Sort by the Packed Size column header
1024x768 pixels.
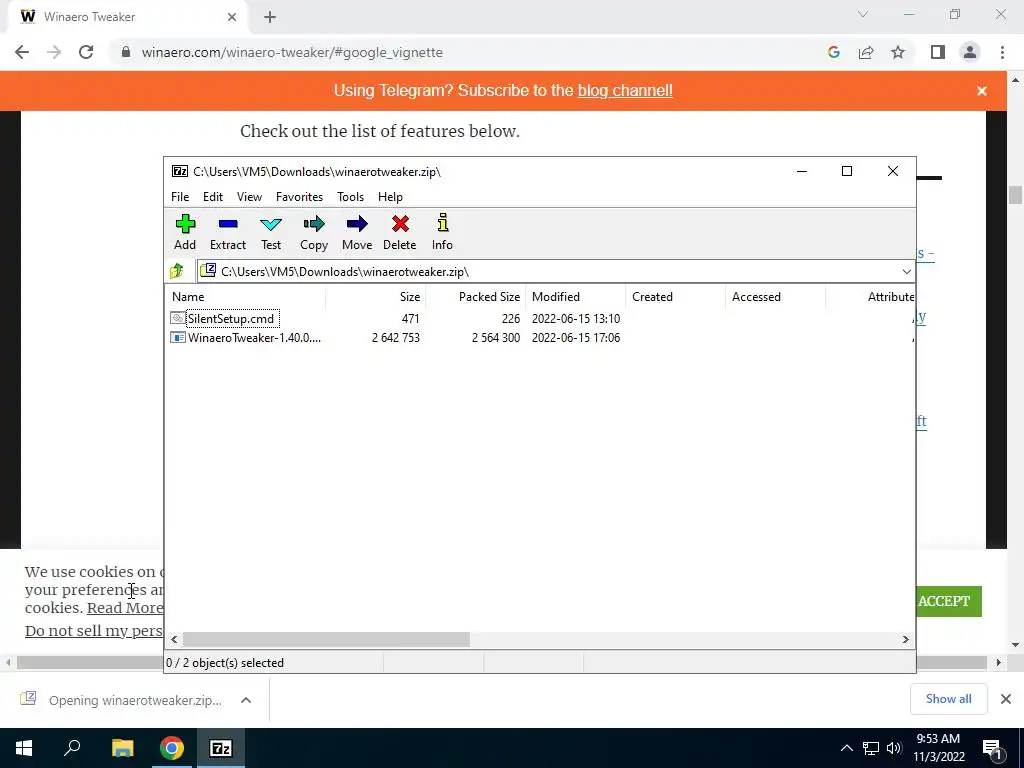point(475,296)
